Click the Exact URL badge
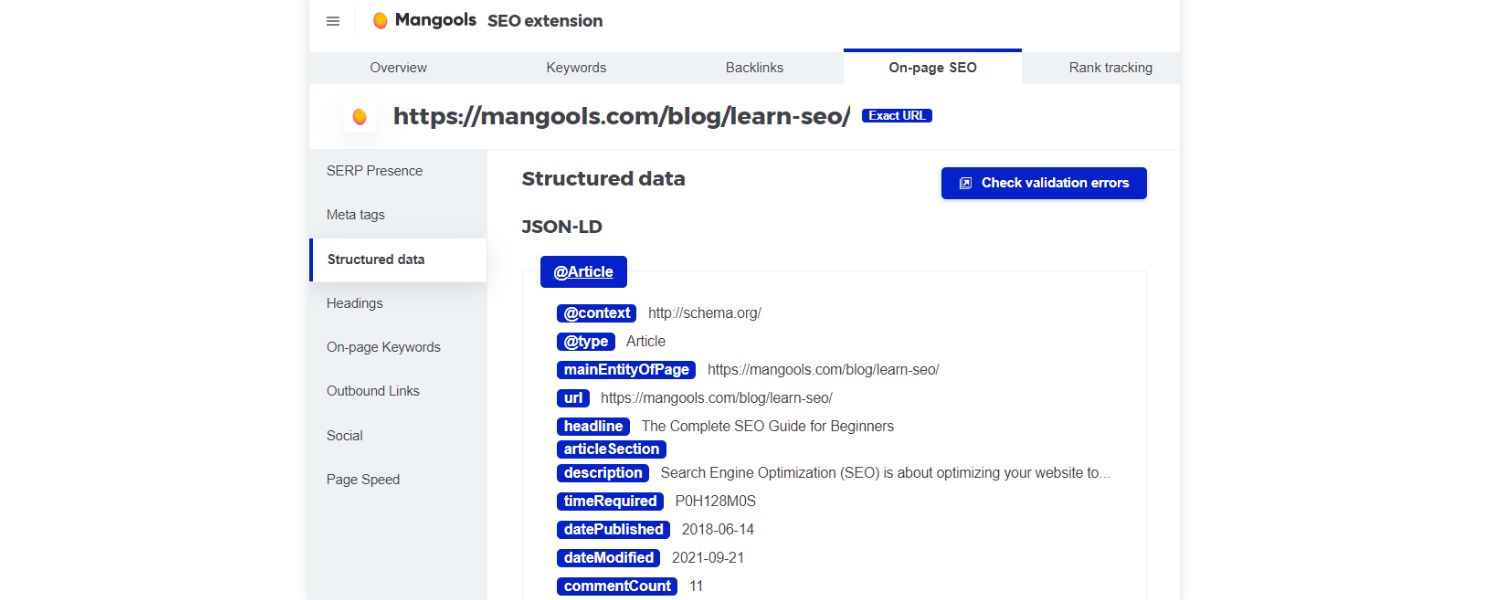Image resolution: width=1500 pixels, height=600 pixels. tap(895, 115)
